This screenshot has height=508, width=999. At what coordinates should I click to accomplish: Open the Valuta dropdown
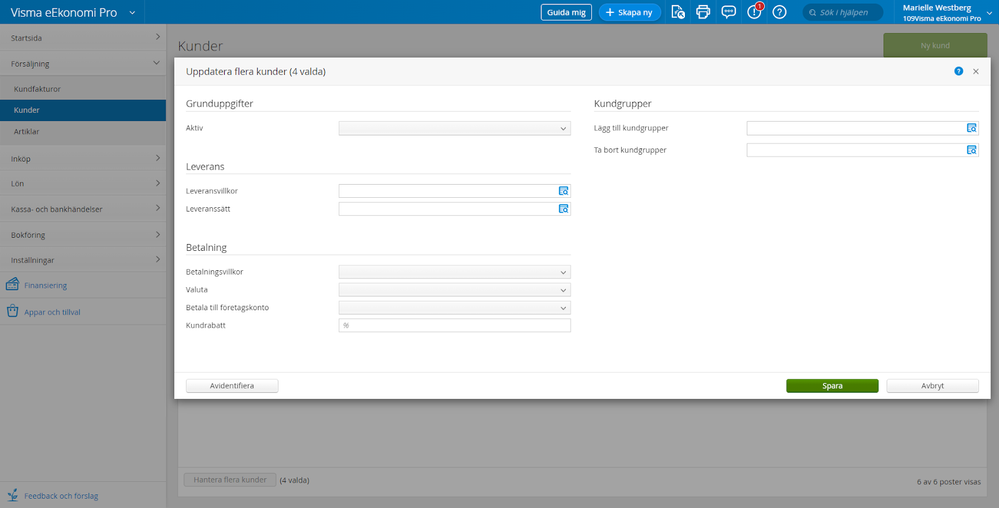(x=454, y=290)
